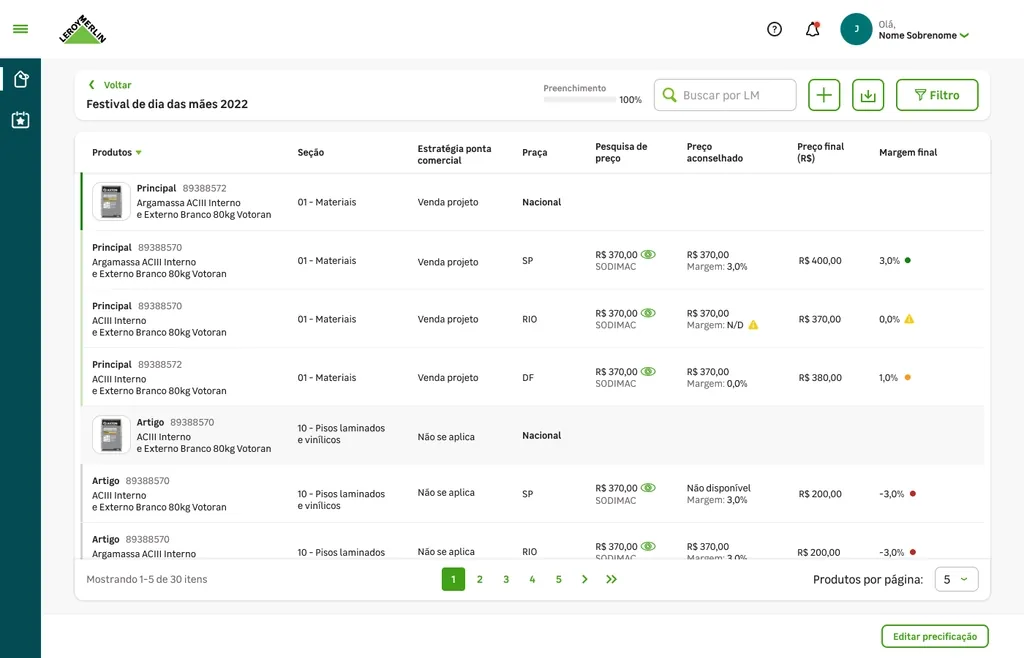
Task: Click the Principal Nacional product thumbnail
Action: click(111, 202)
